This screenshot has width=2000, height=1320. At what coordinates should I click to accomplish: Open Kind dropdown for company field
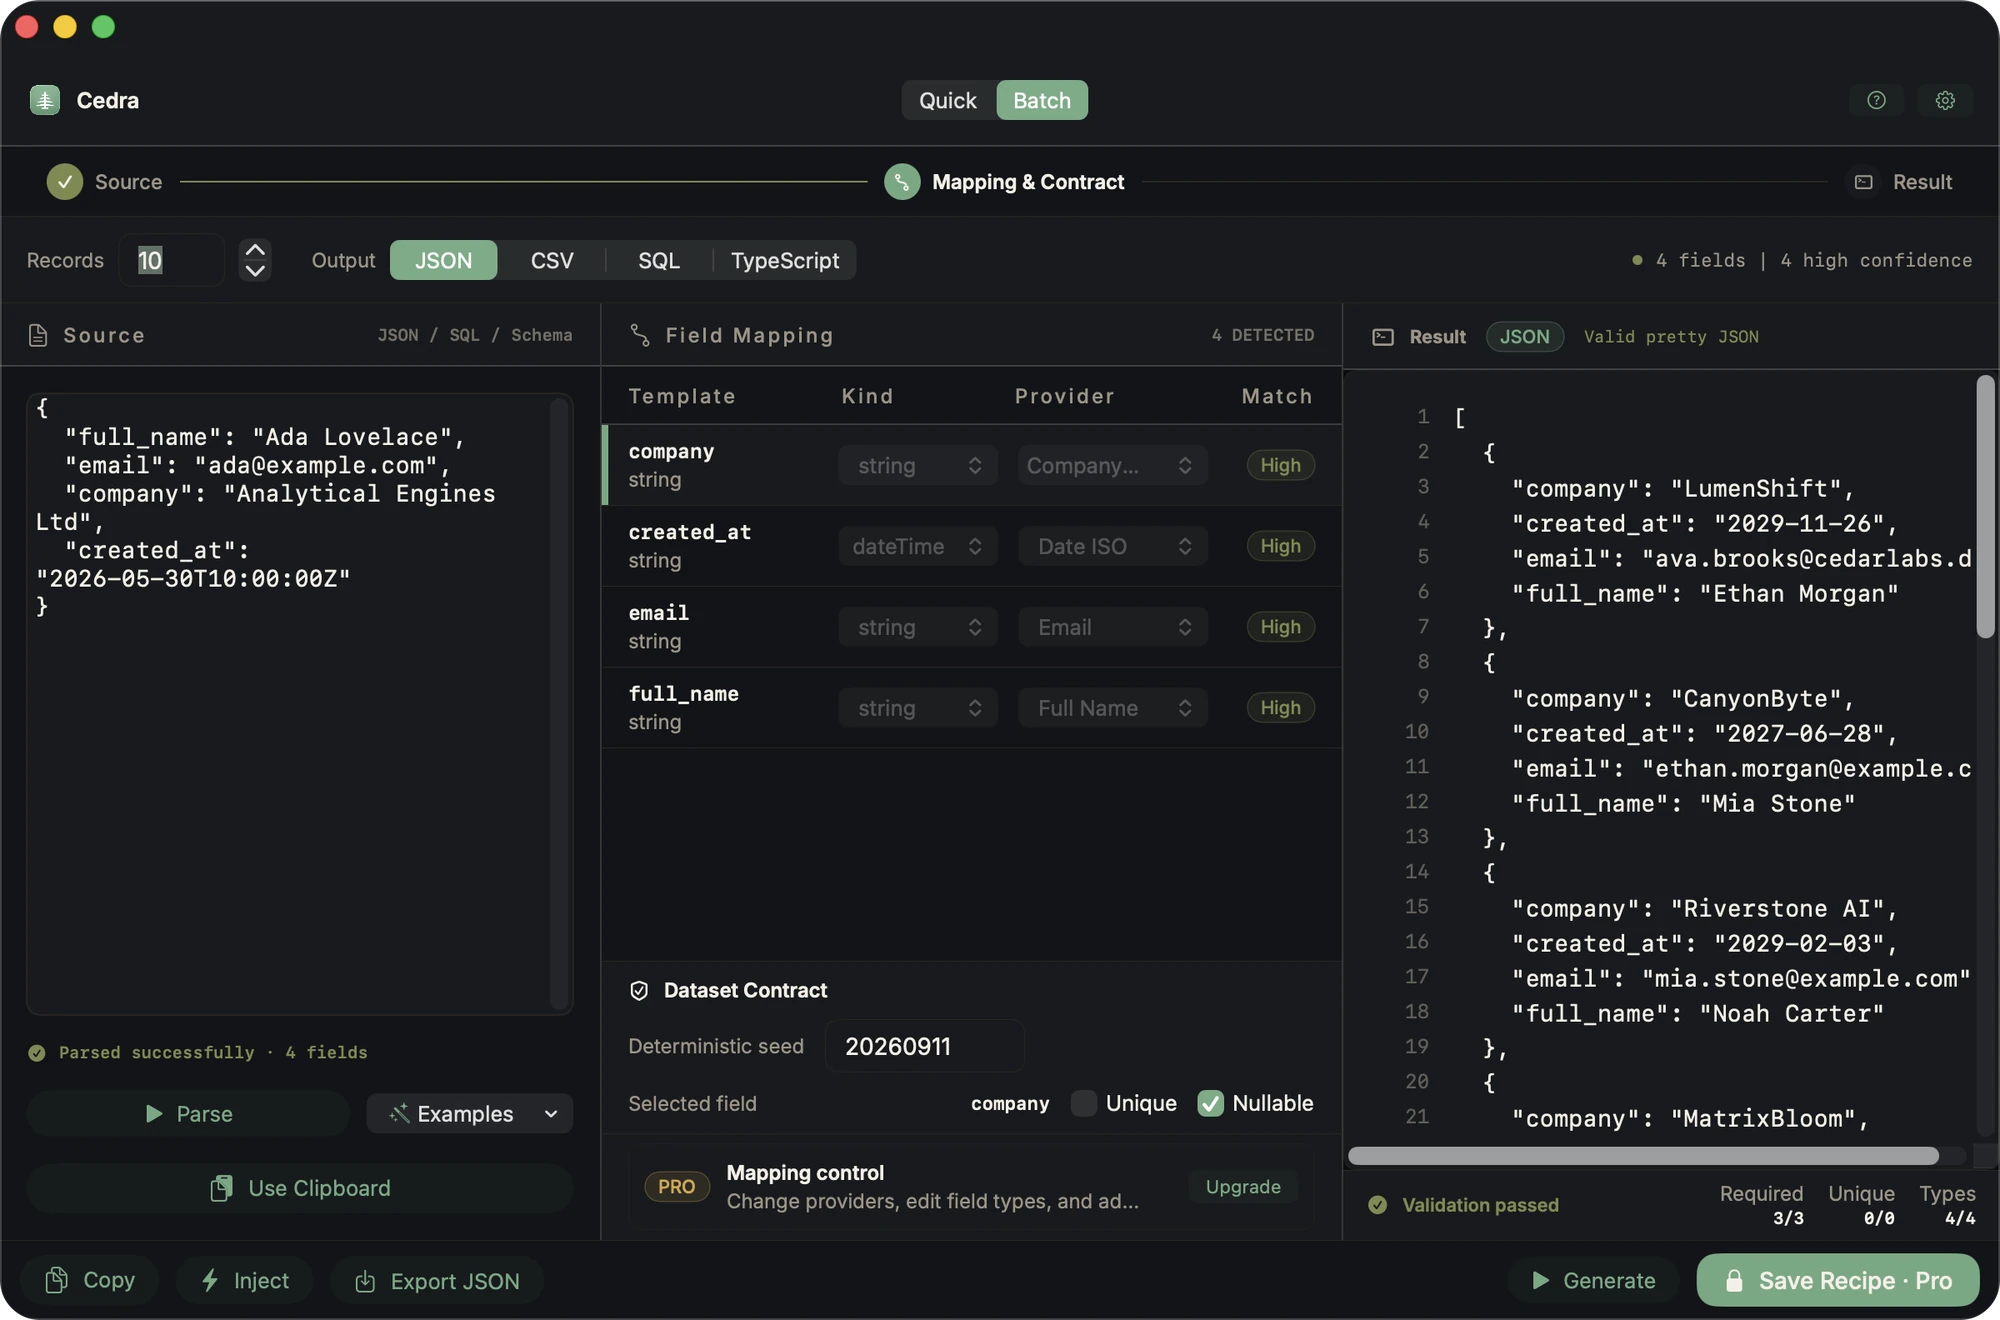click(918, 466)
